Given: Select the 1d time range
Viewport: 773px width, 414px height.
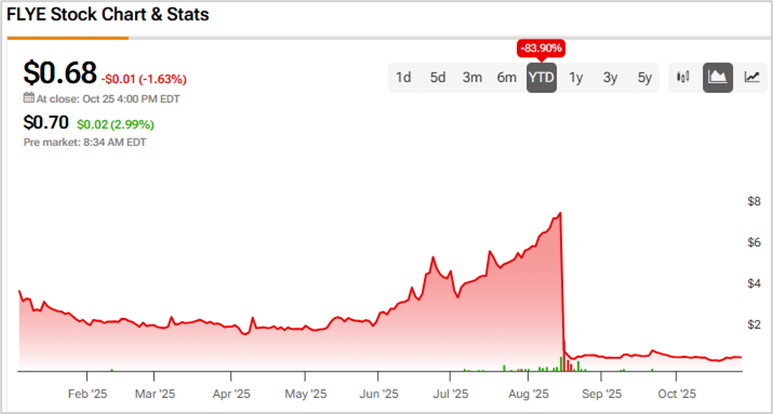Looking at the screenshot, I should (x=404, y=77).
